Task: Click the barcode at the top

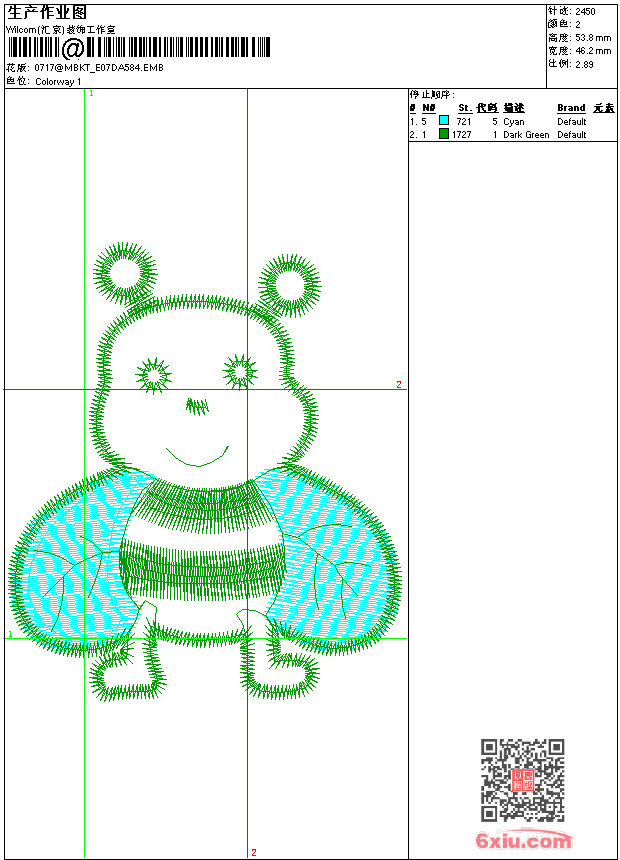Action: (140, 48)
